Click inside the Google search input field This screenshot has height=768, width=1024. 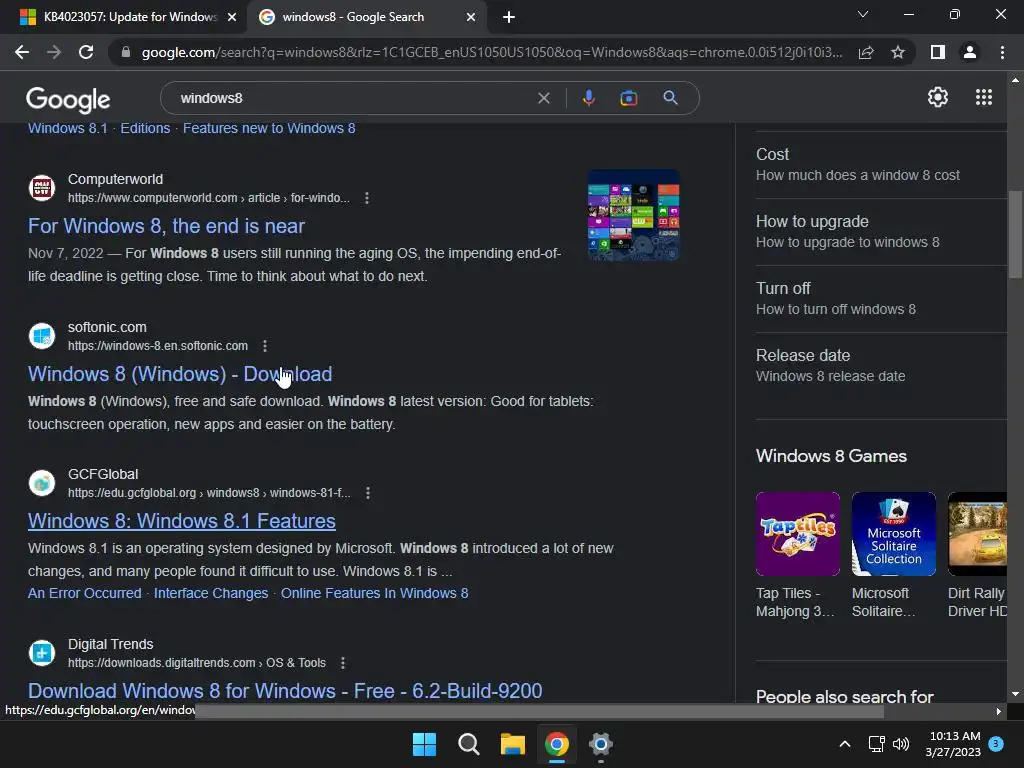(x=353, y=98)
